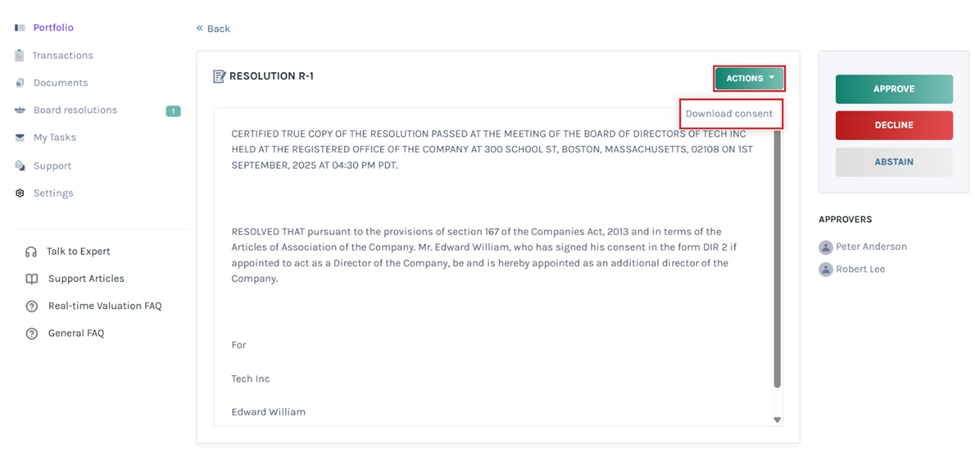The image size is (975, 449).
Task: Decline the resolution
Action: (x=894, y=125)
